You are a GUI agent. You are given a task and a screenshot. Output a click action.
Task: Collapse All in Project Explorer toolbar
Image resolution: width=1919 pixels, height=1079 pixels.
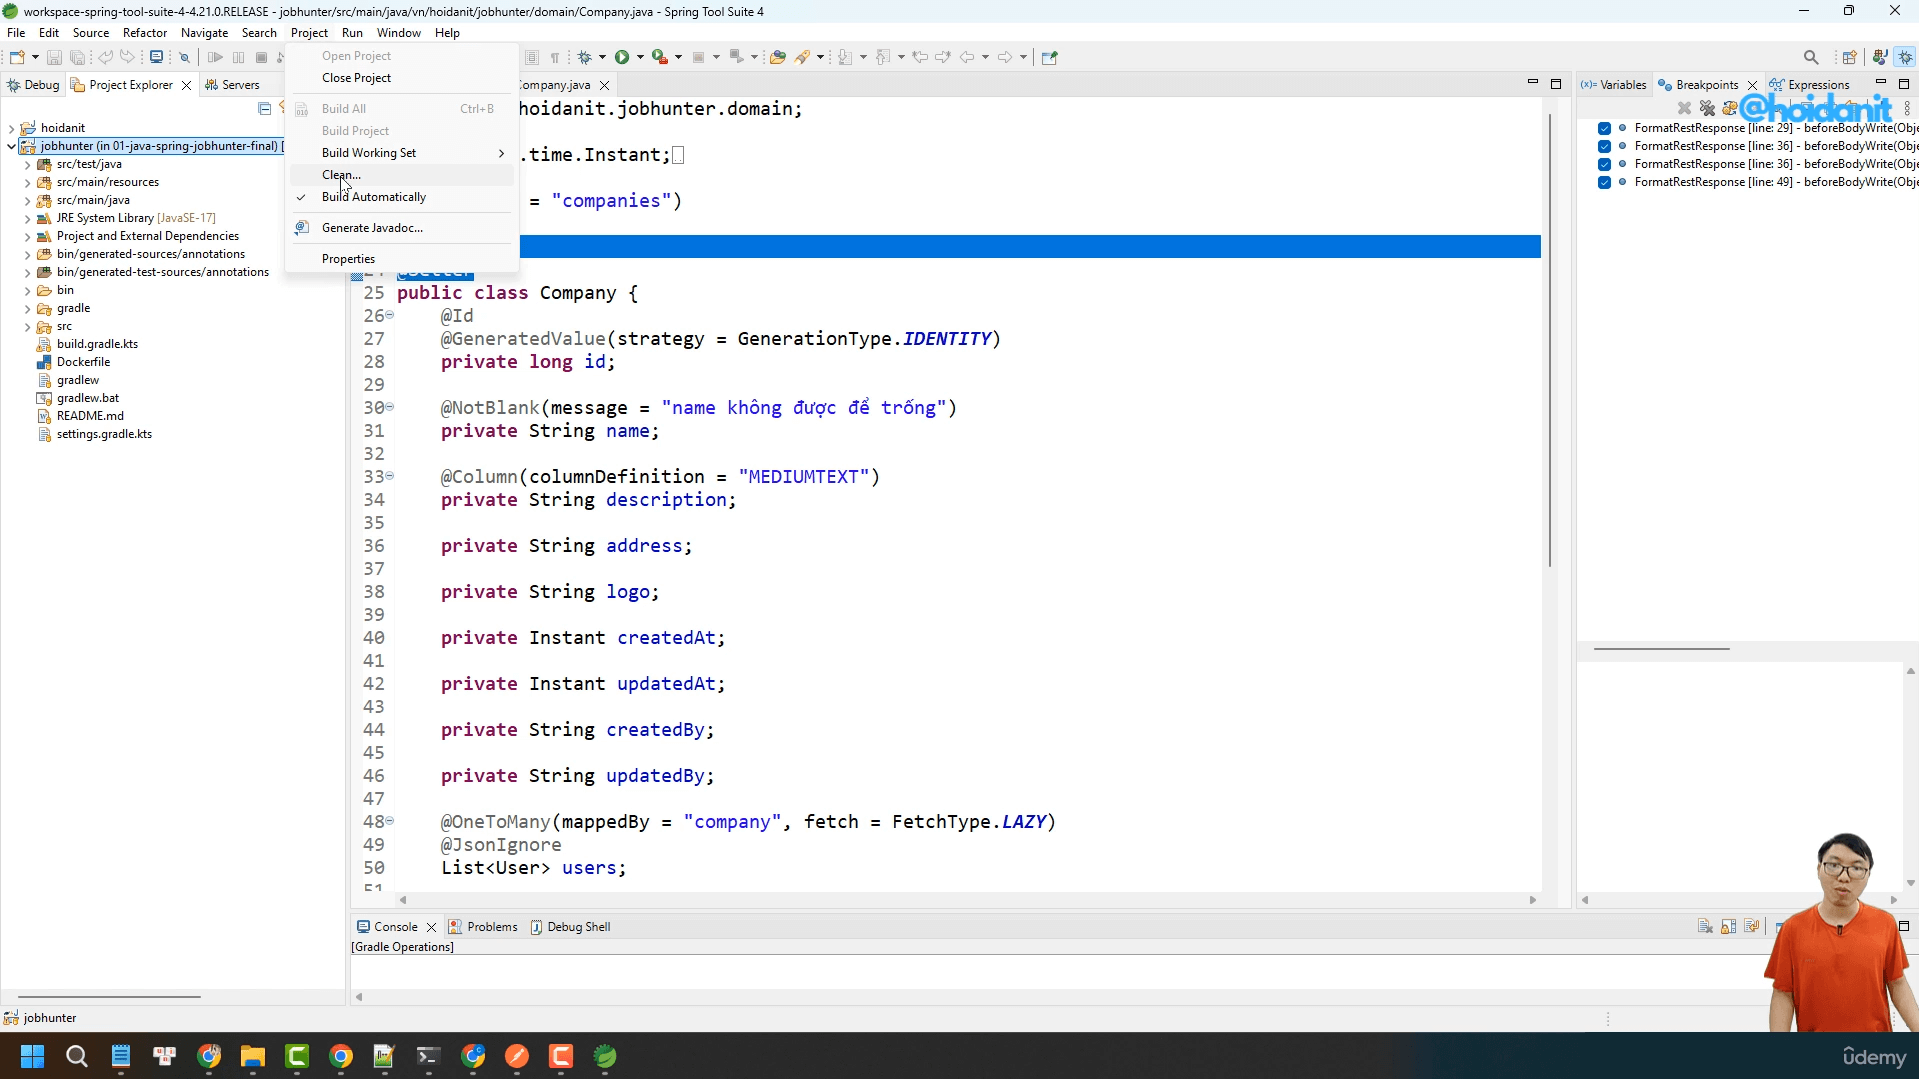point(264,108)
